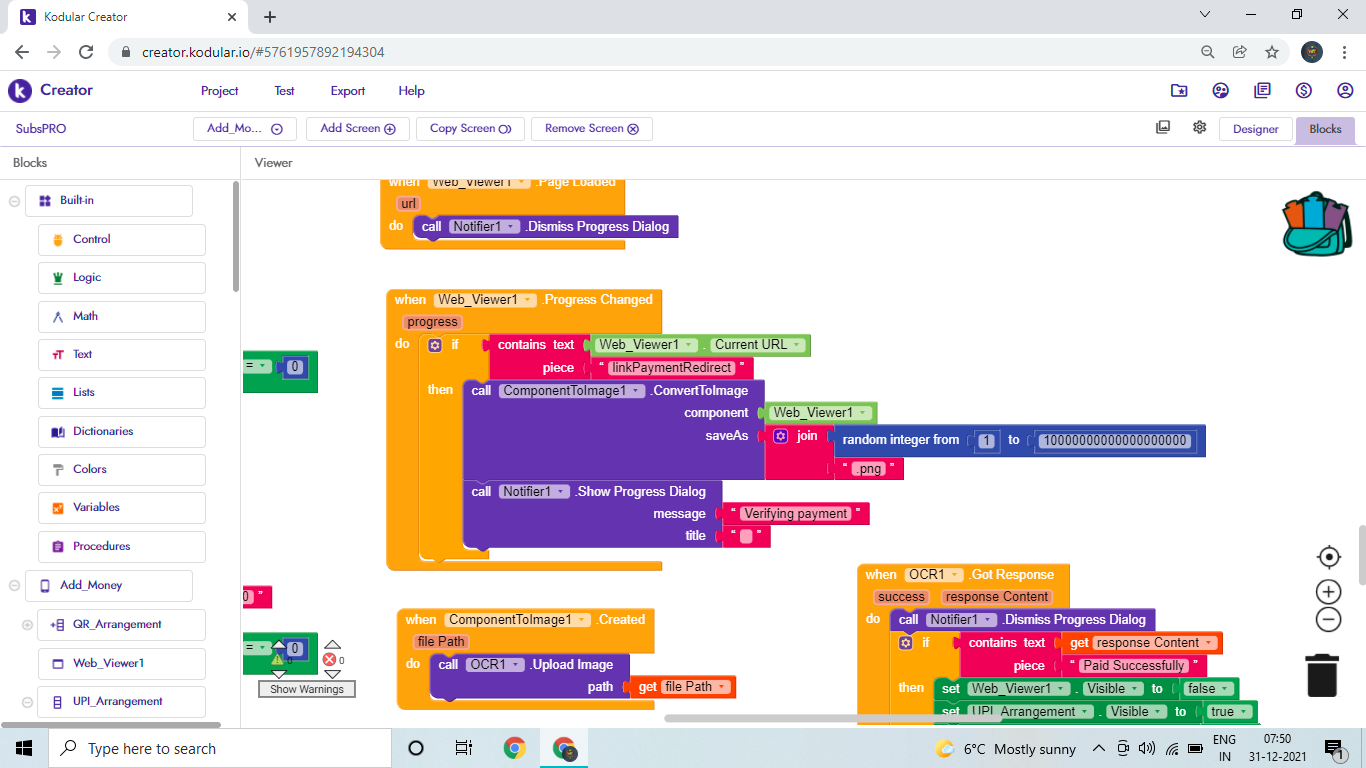Image resolution: width=1366 pixels, height=768 pixels.
Task: Open the mutator gear on the join block
Action: click(781, 436)
